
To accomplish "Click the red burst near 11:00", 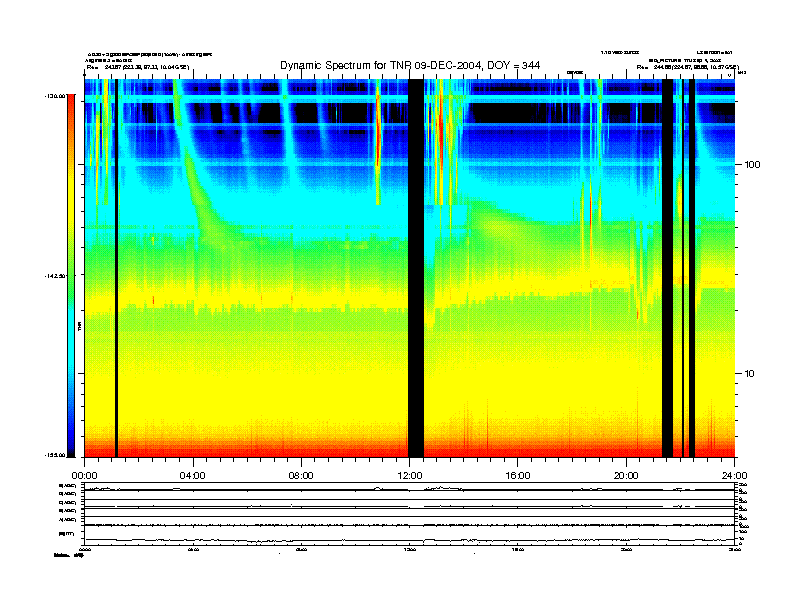I will [378, 144].
